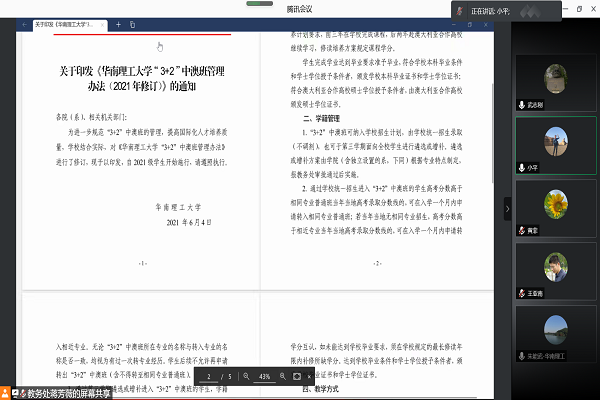
Task: Click the fit-to-page icon in the PDF toolbar
Action: pyautogui.click(x=297, y=376)
